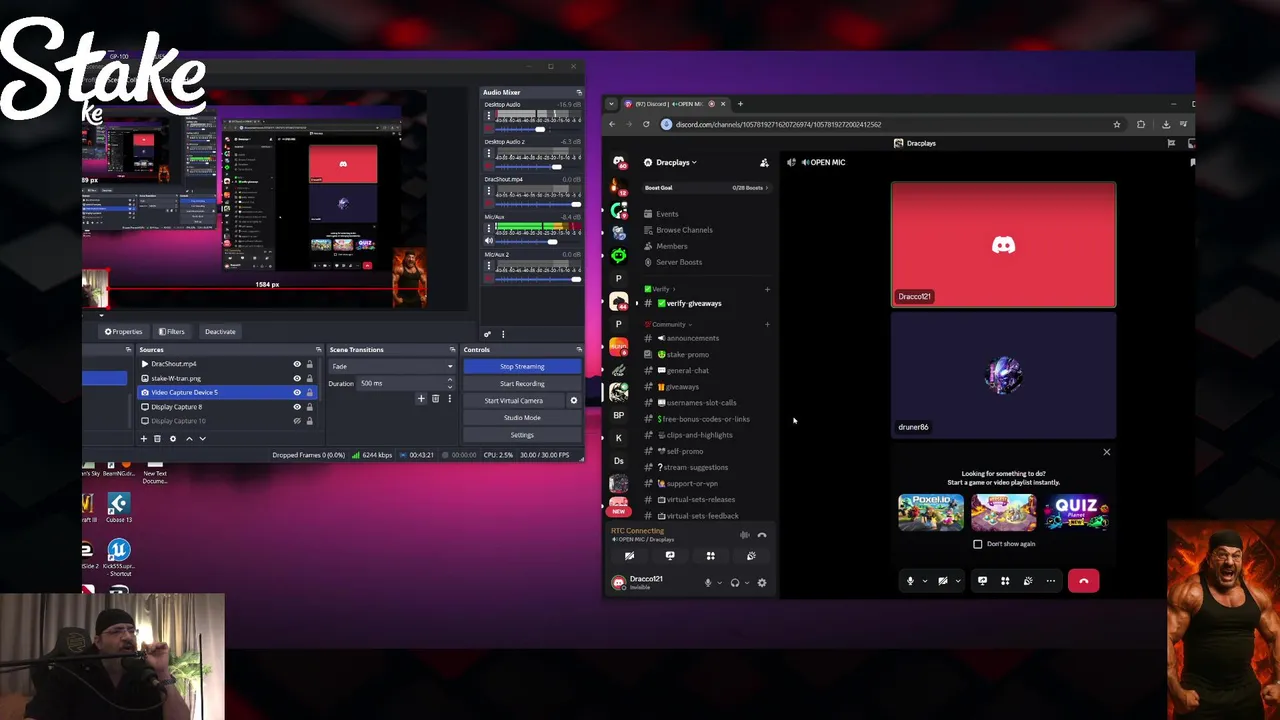Screen dimensions: 1280x720
Task: Move selected source up in Sources list
Action: point(189,438)
